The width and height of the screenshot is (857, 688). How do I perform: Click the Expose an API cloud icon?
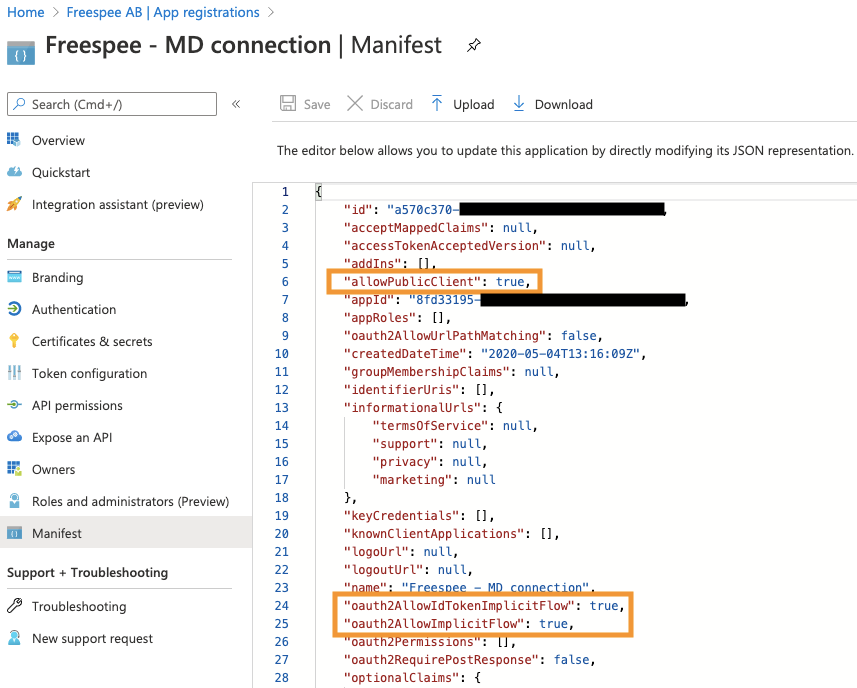[x=14, y=437]
